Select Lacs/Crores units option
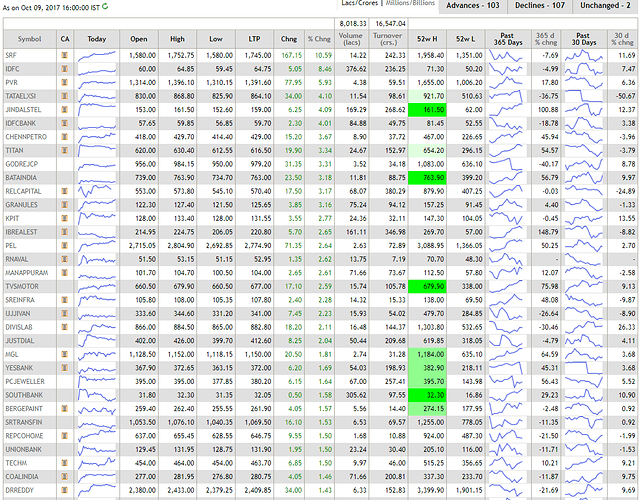This screenshot has height=500, width=644. (360, 3)
